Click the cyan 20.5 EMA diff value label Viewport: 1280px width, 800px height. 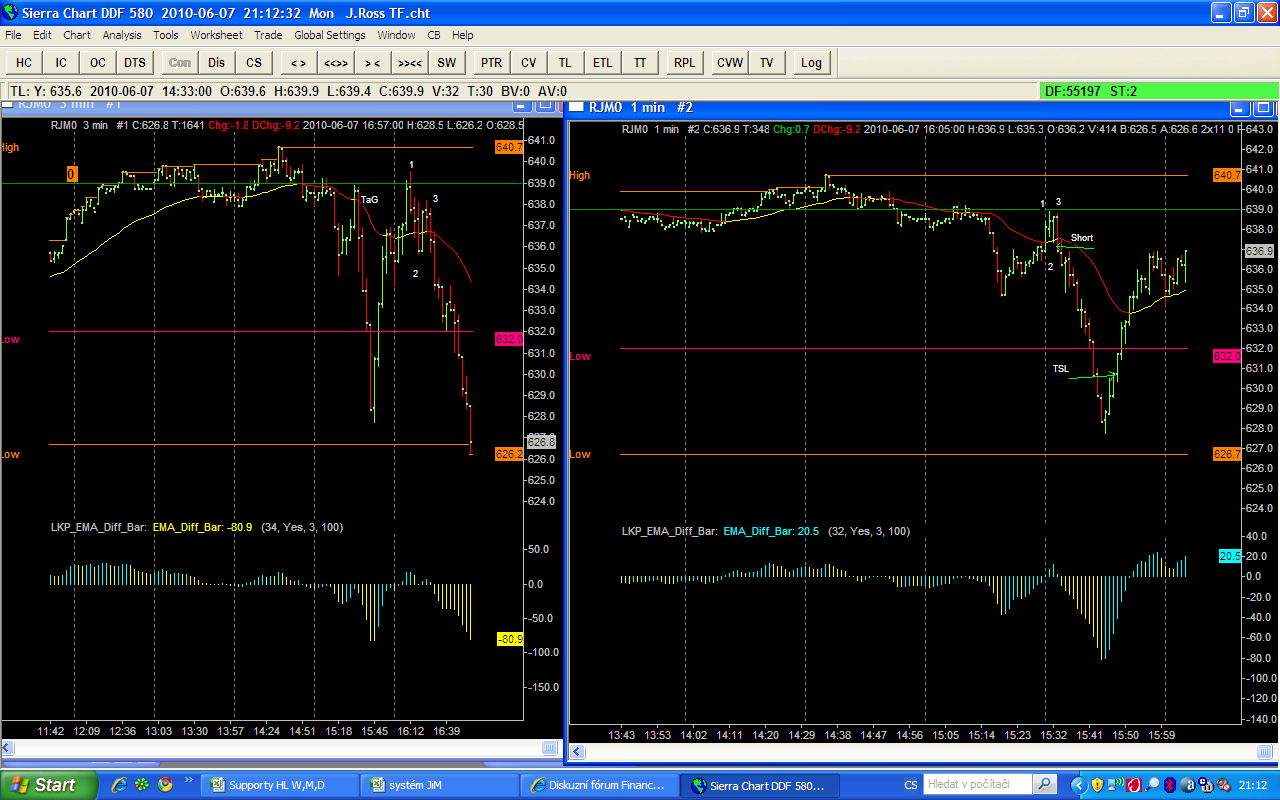(1230, 555)
